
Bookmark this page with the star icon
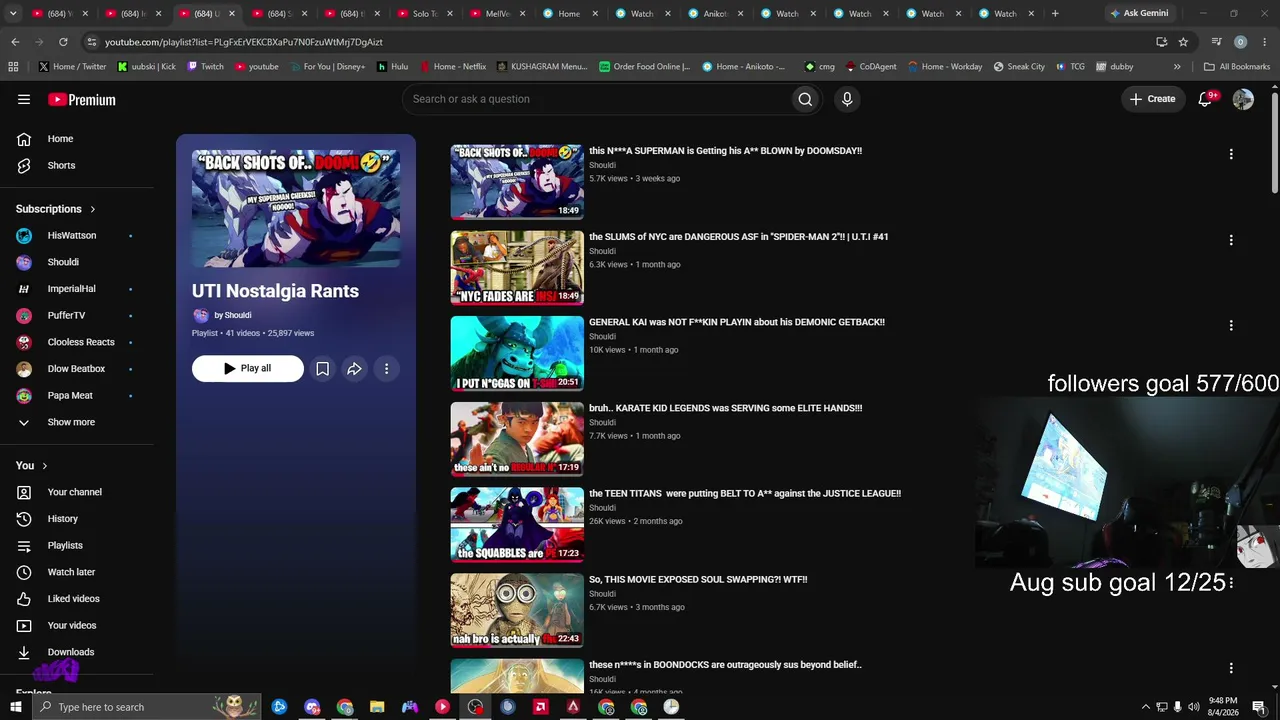(1183, 42)
